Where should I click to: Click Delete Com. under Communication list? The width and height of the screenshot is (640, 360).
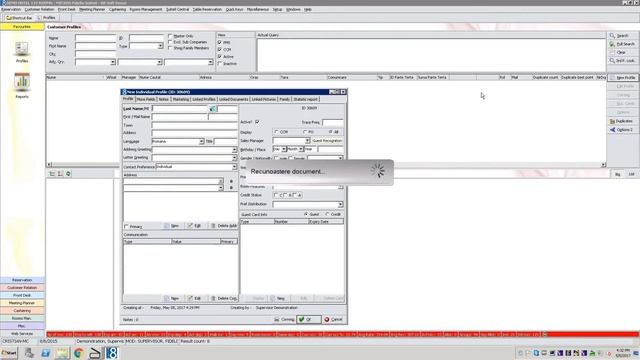point(224,298)
